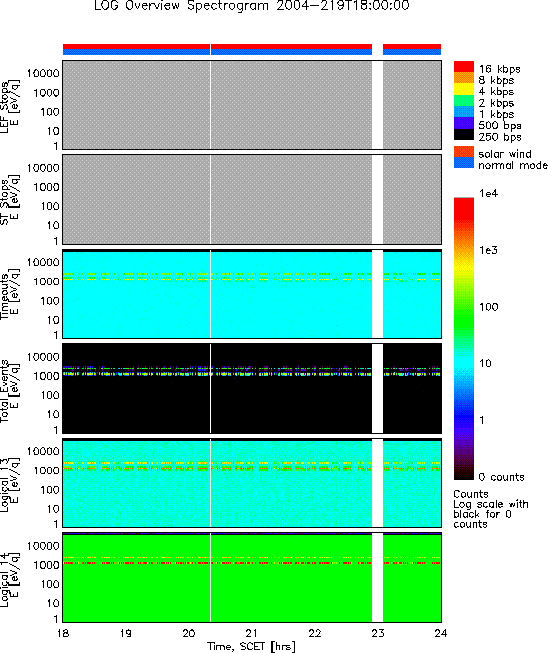Click the 16 kbps red legend swatch
Screen dimensions: 548x653
[x=463, y=67]
